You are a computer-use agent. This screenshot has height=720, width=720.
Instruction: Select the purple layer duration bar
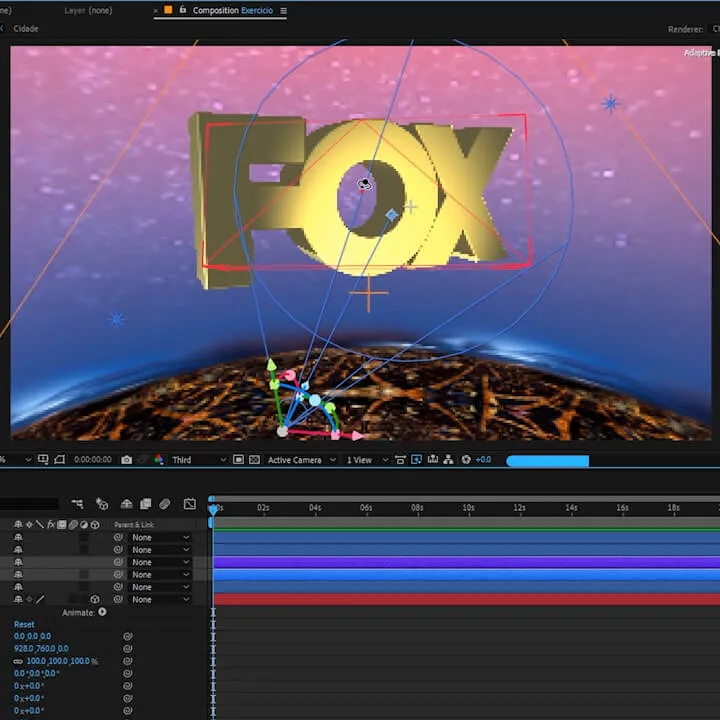click(x=467, y=562)
